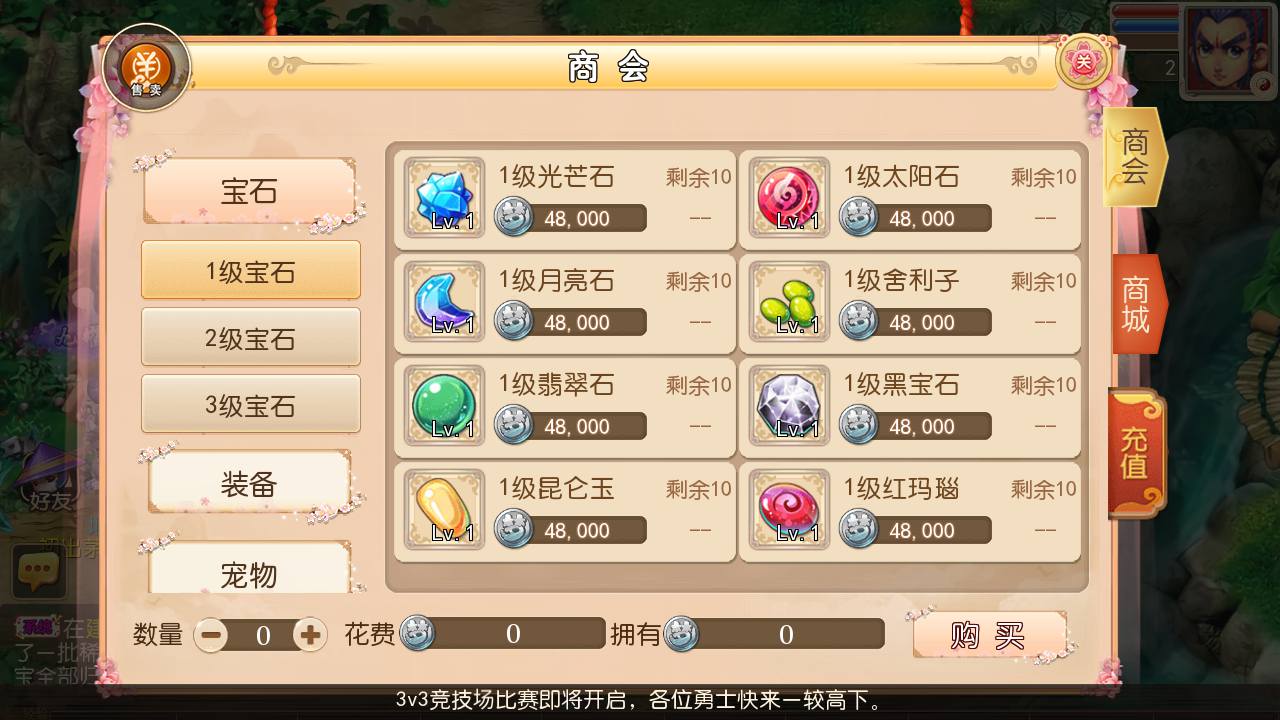Increase quantity with the plus button

[x=310, y=634]
